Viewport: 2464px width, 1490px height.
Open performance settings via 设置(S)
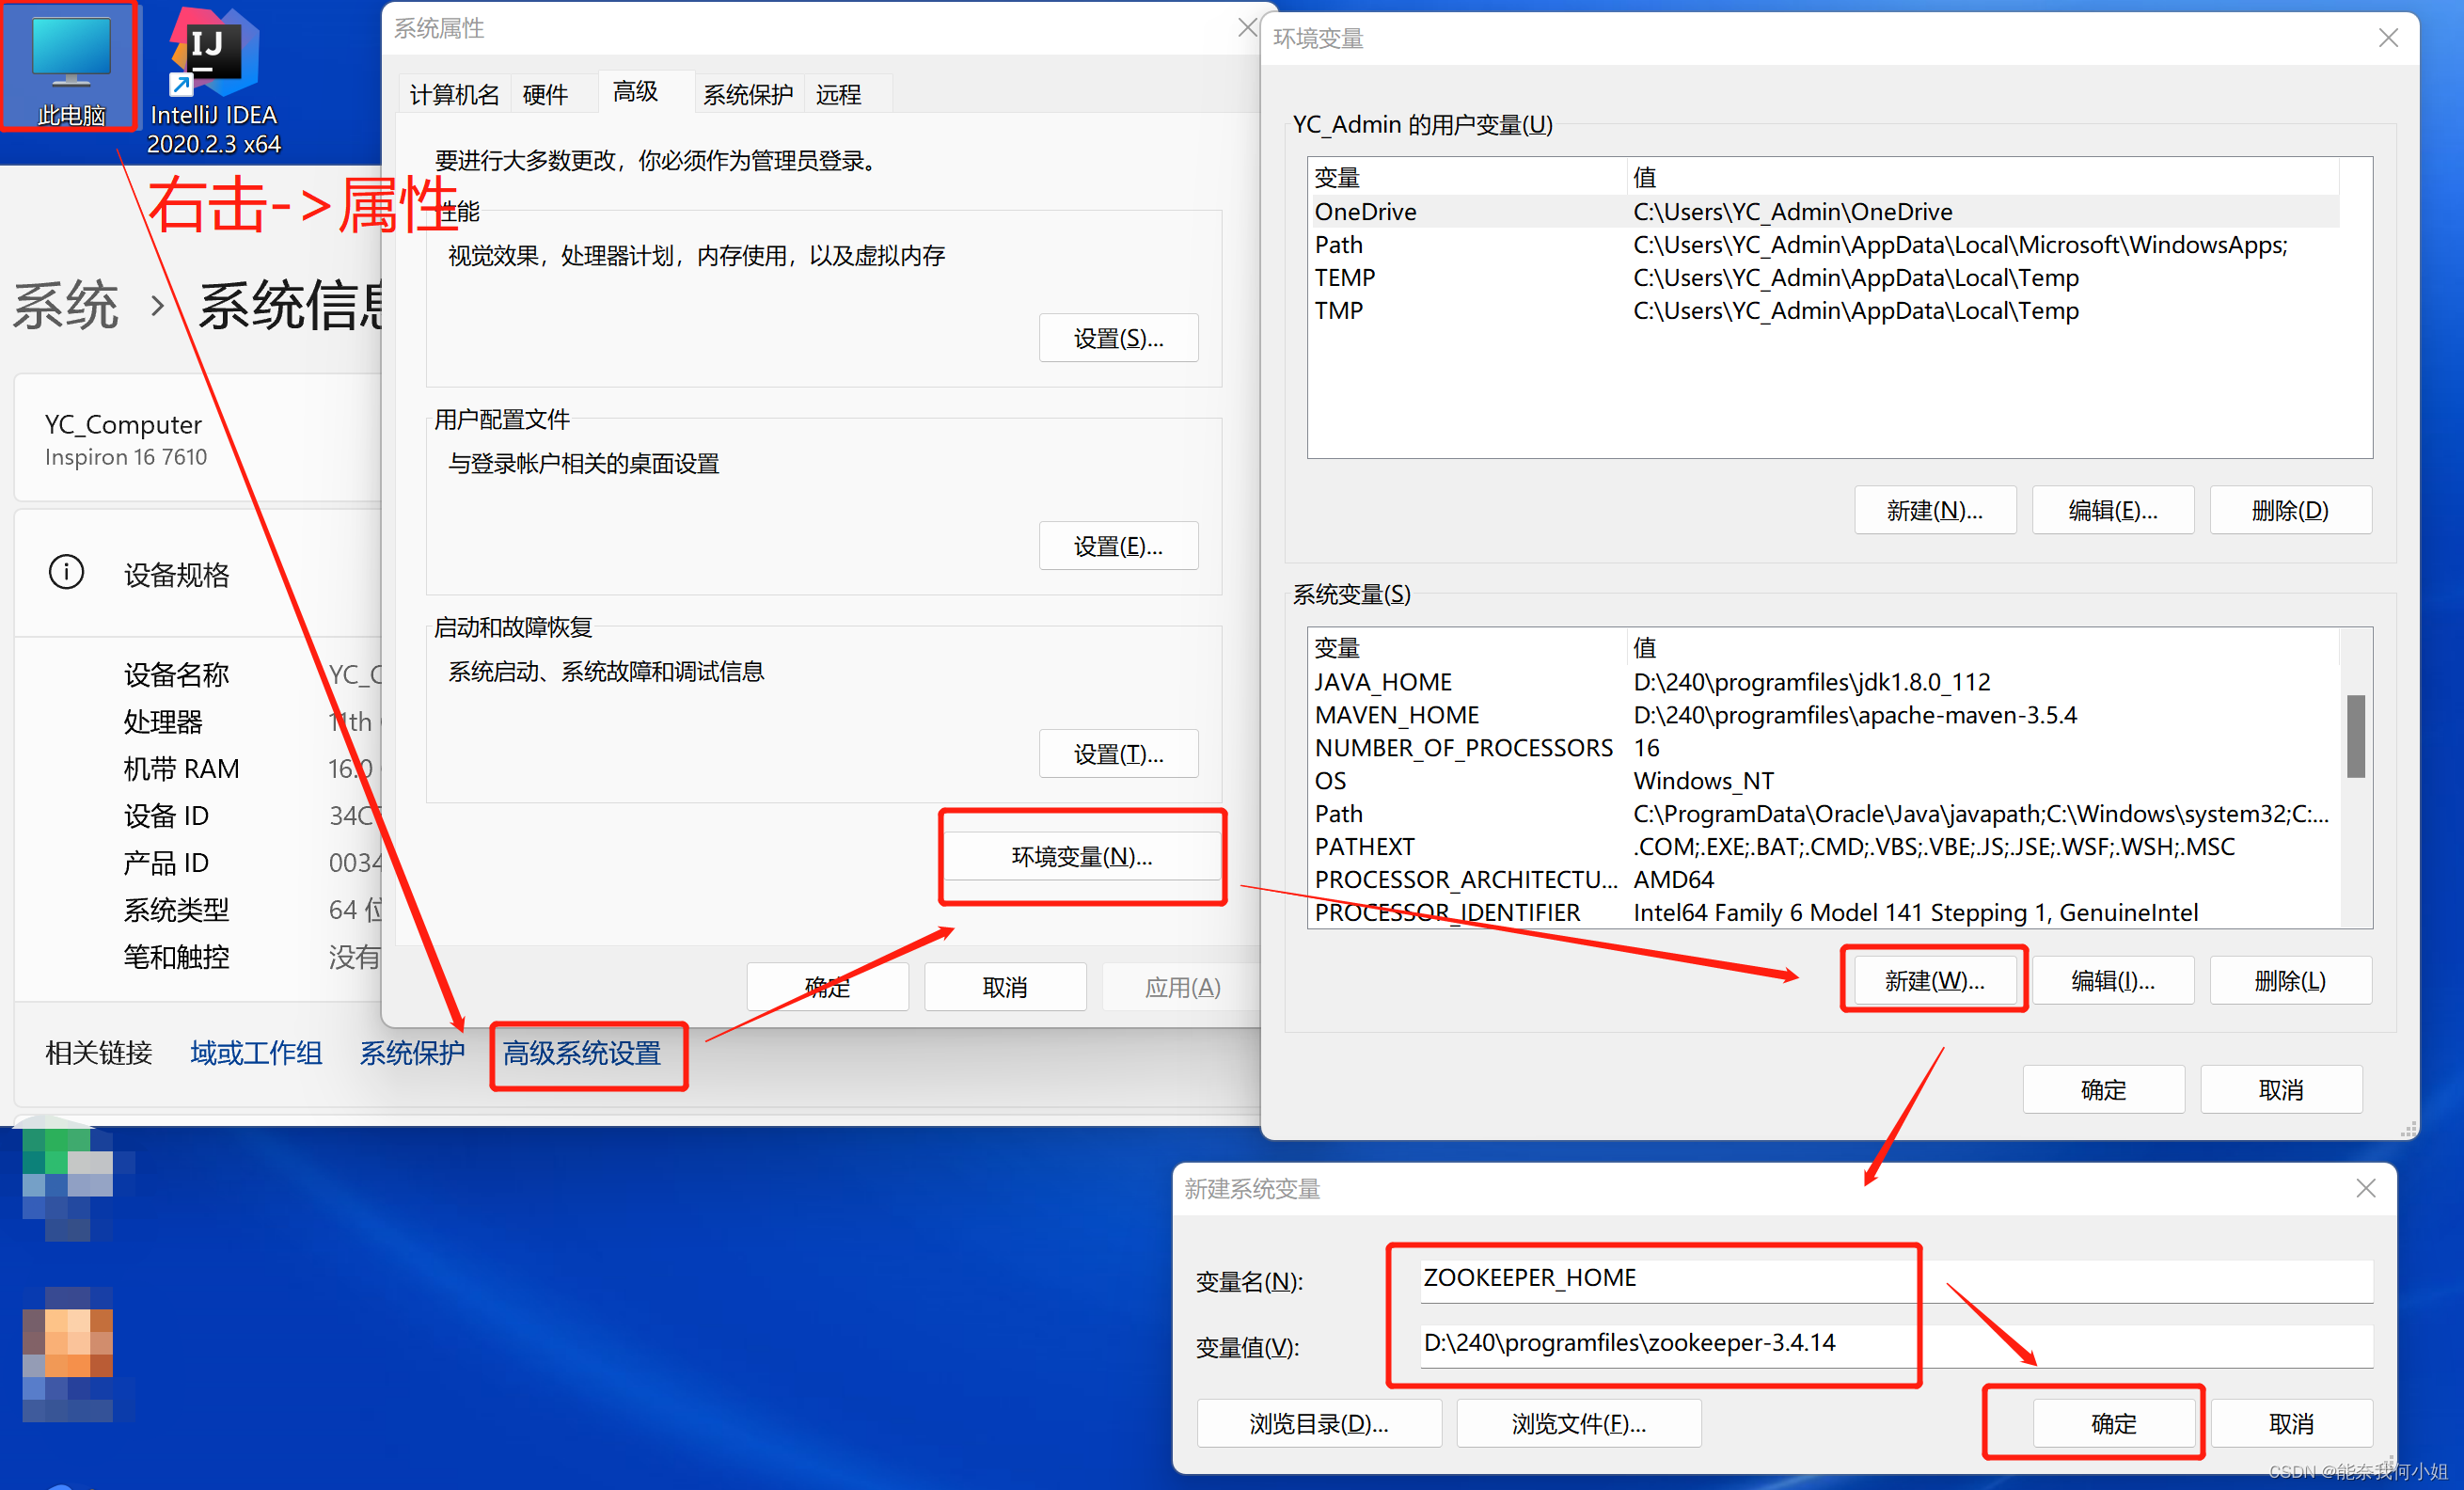click(x=1118, y=338)
